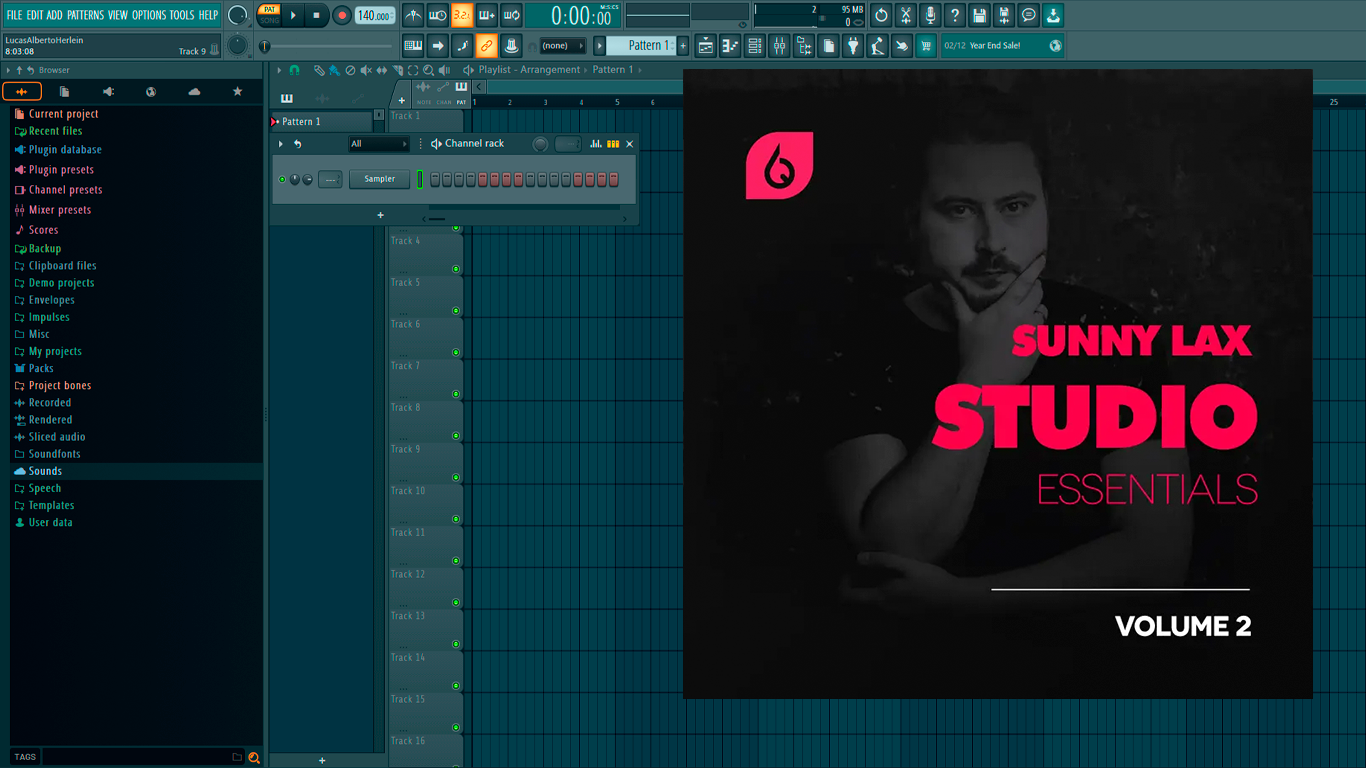Select the zoom magnifier tool in playlist

pyautogui.click(x=428, y=70)
